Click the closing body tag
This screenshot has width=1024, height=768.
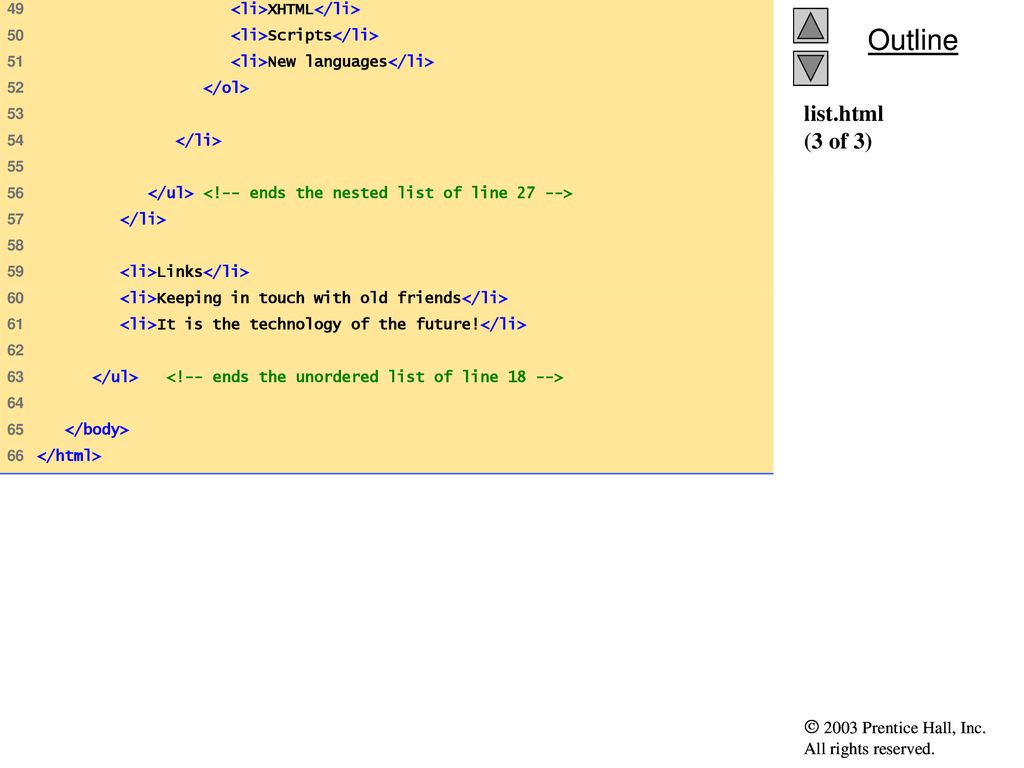click(97, 429)
